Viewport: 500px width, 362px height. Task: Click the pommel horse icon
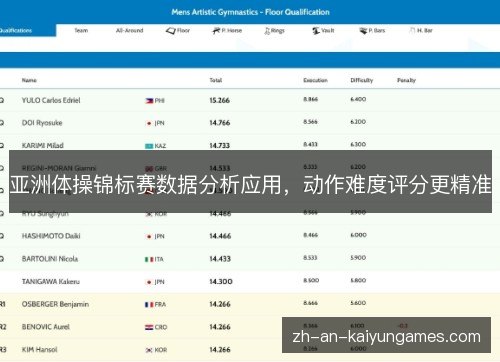[216, 31]
